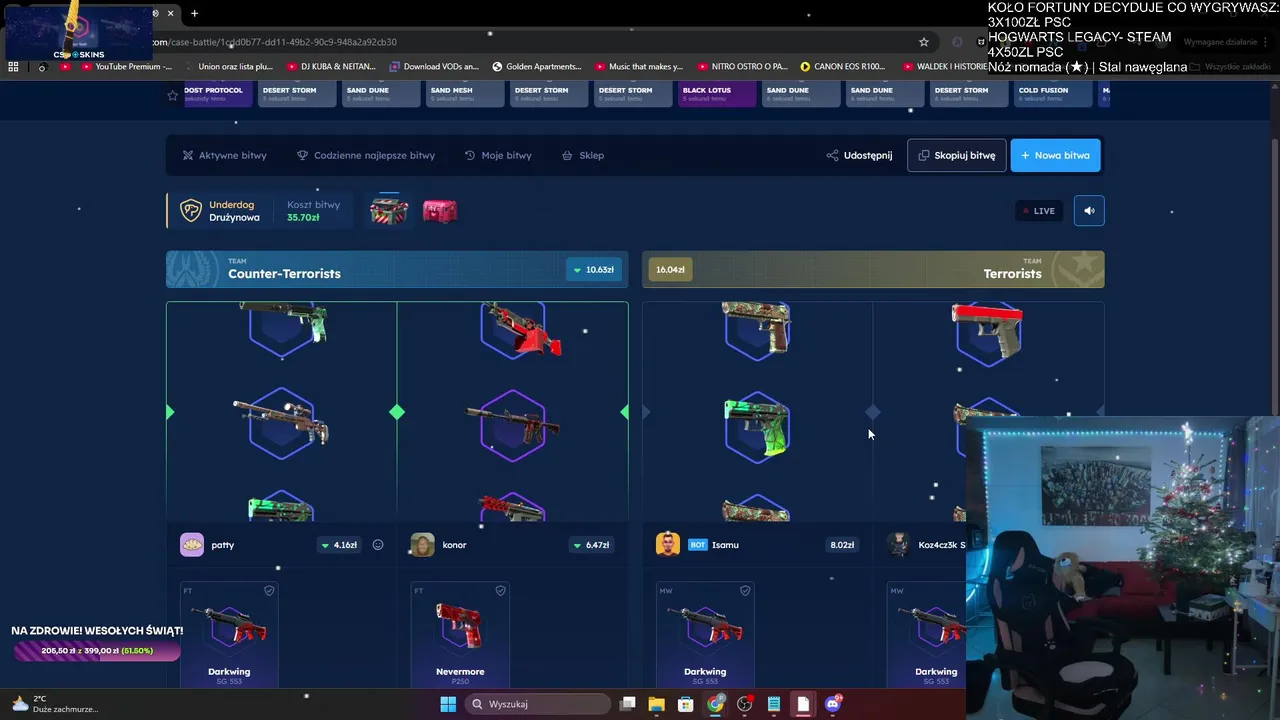Open the WALDEK I HISTORIE bookmark

click(x=945, y=67)
